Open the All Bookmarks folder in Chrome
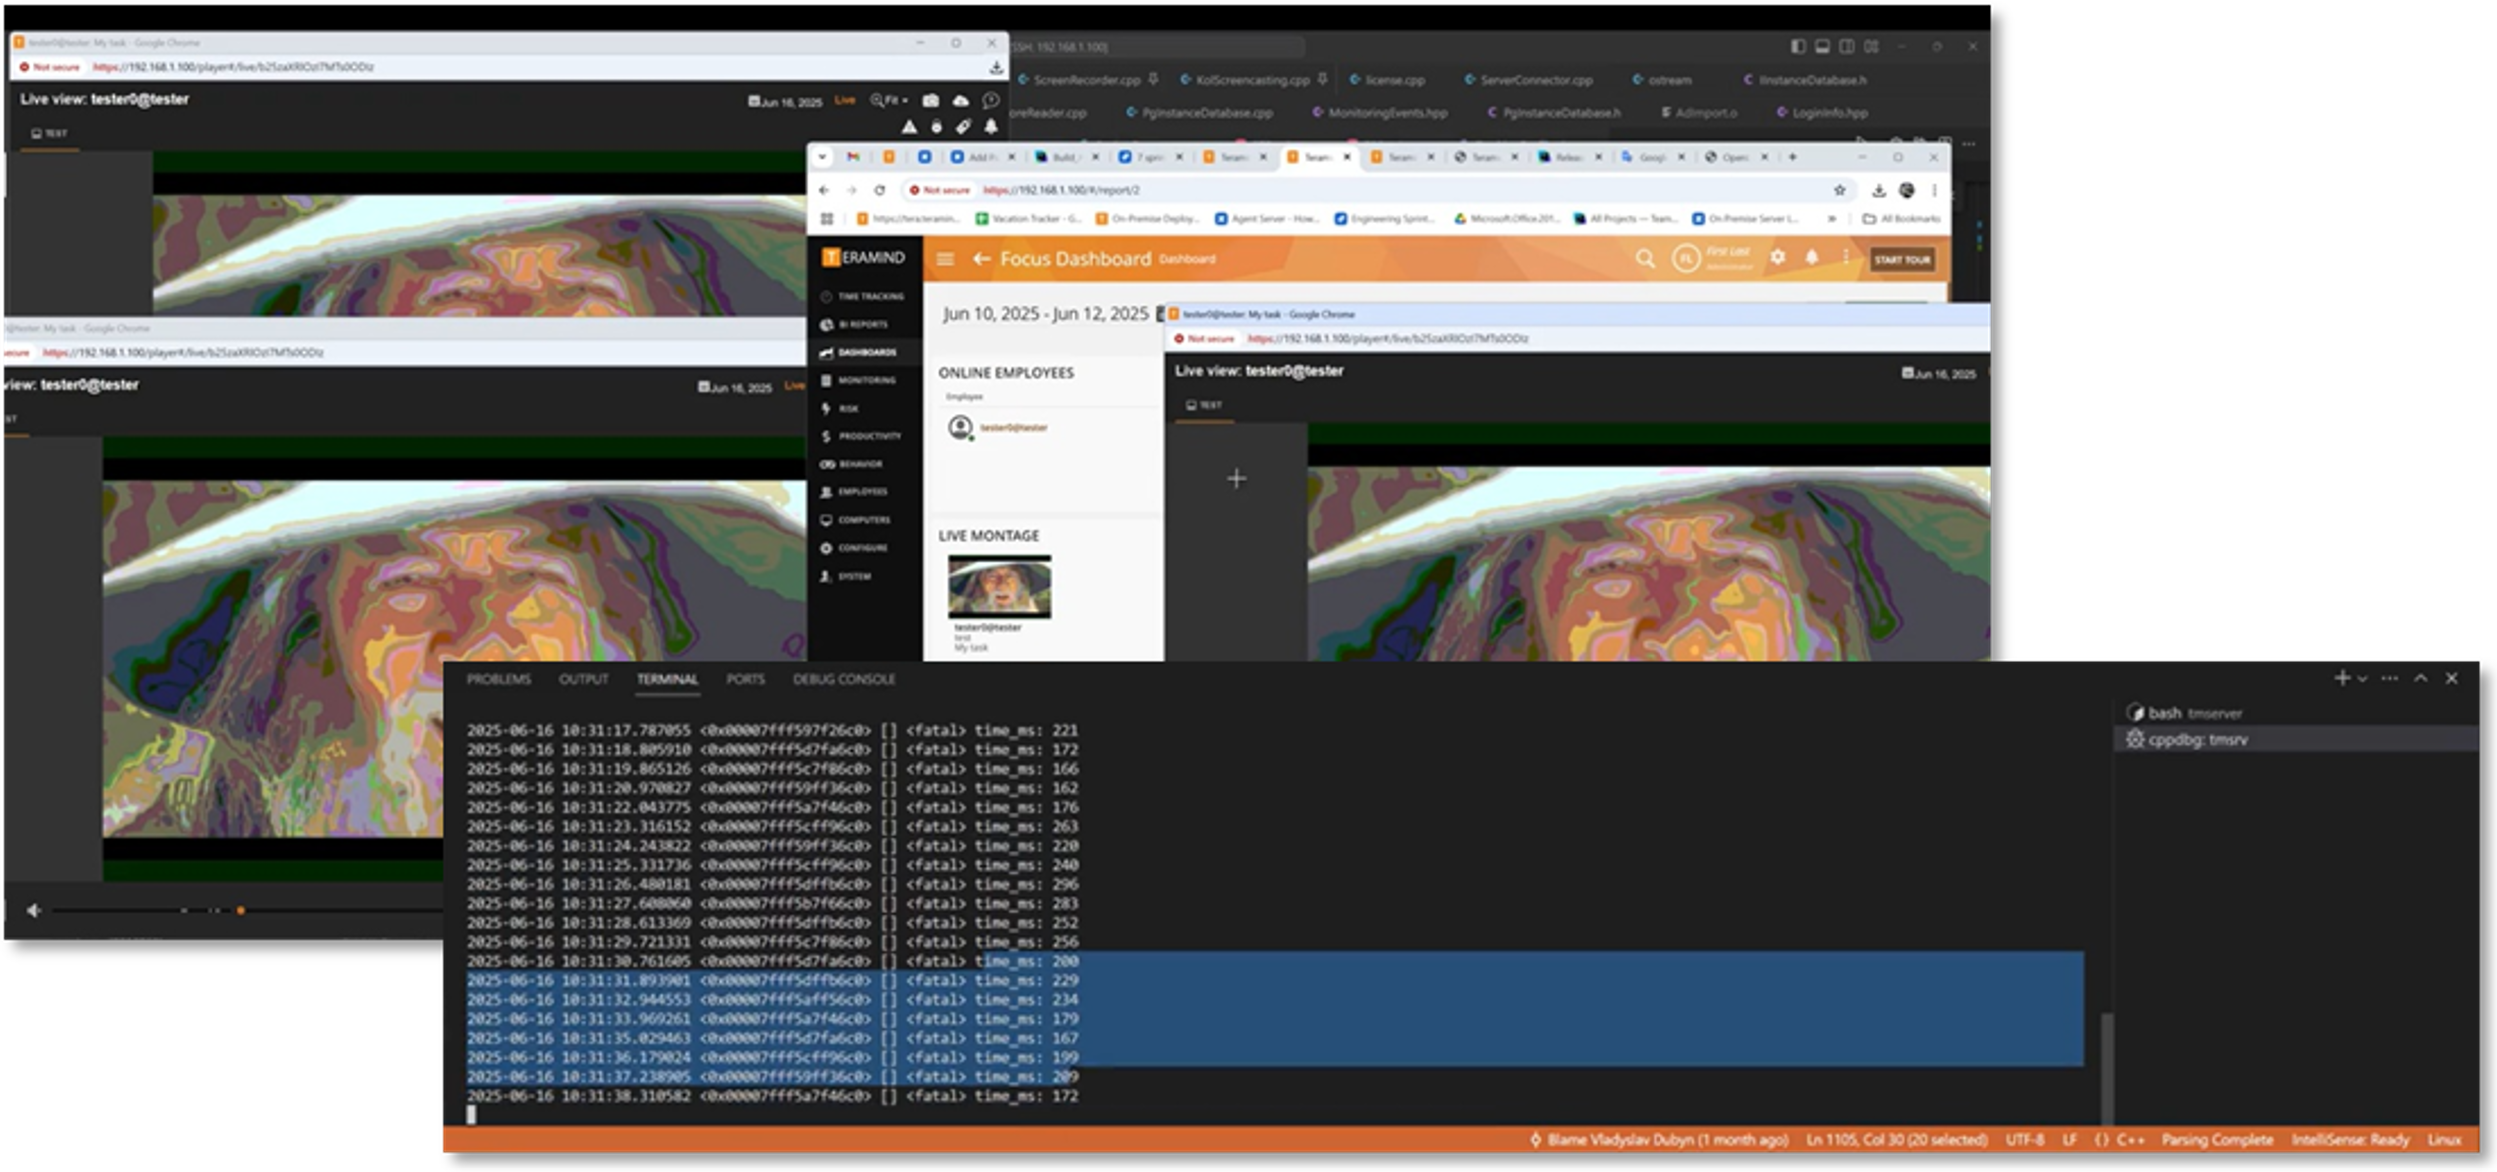 1901,219
